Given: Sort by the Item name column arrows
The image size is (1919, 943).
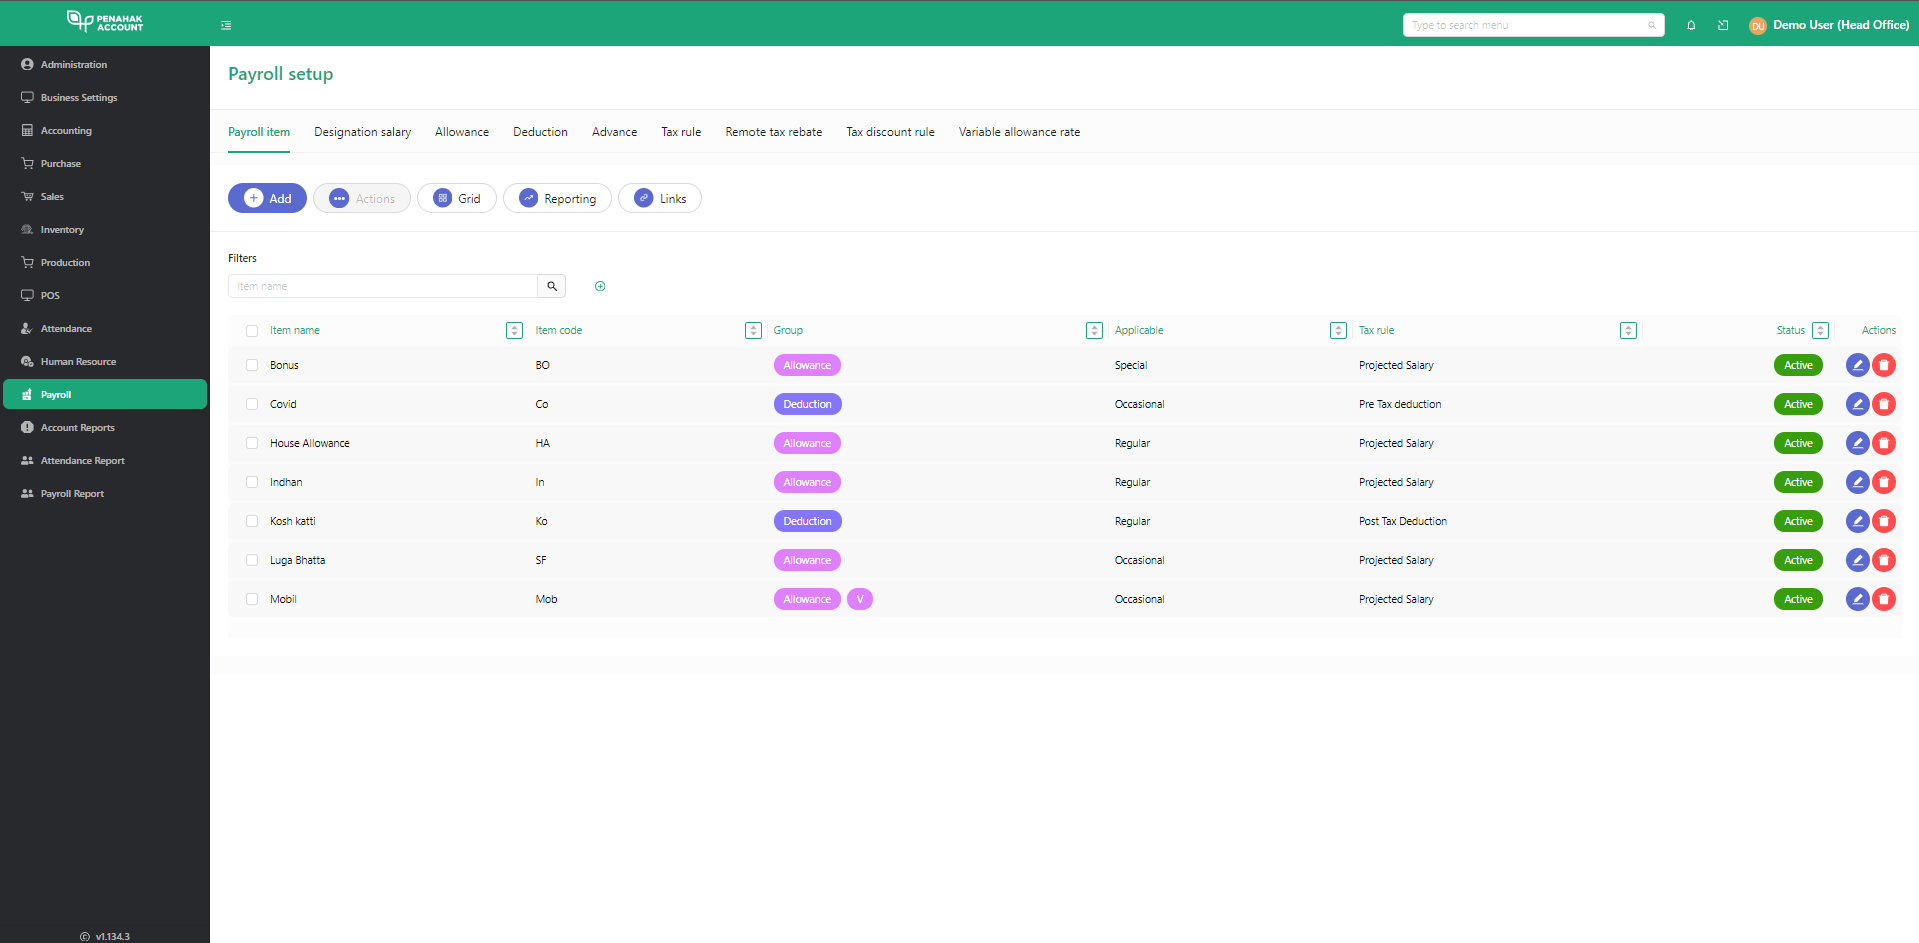Looking at the screenshot, I should (x=514, y=331).
